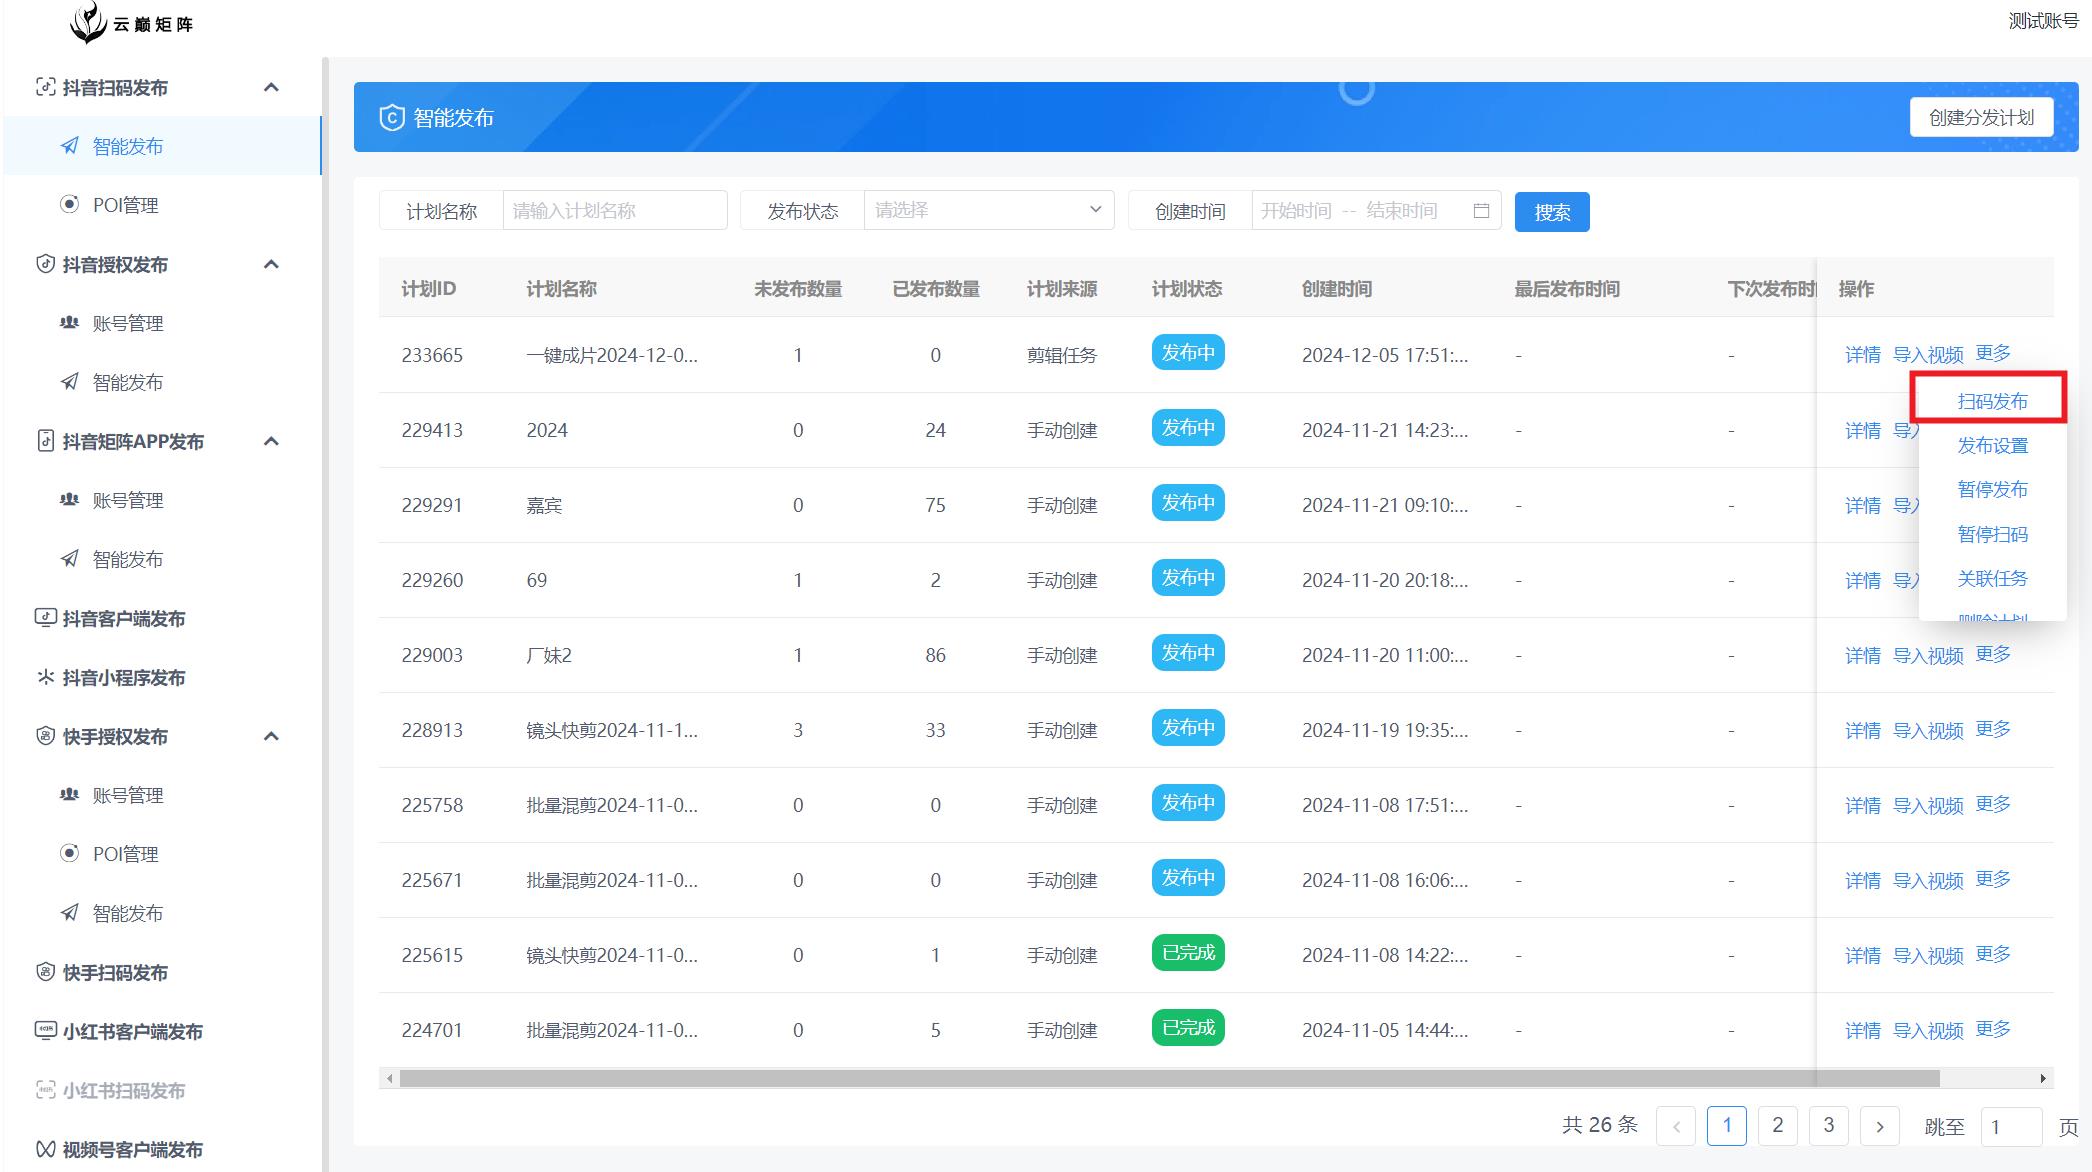Click the 账号管理 users icon under 快手授权发布

pos(69,795)
